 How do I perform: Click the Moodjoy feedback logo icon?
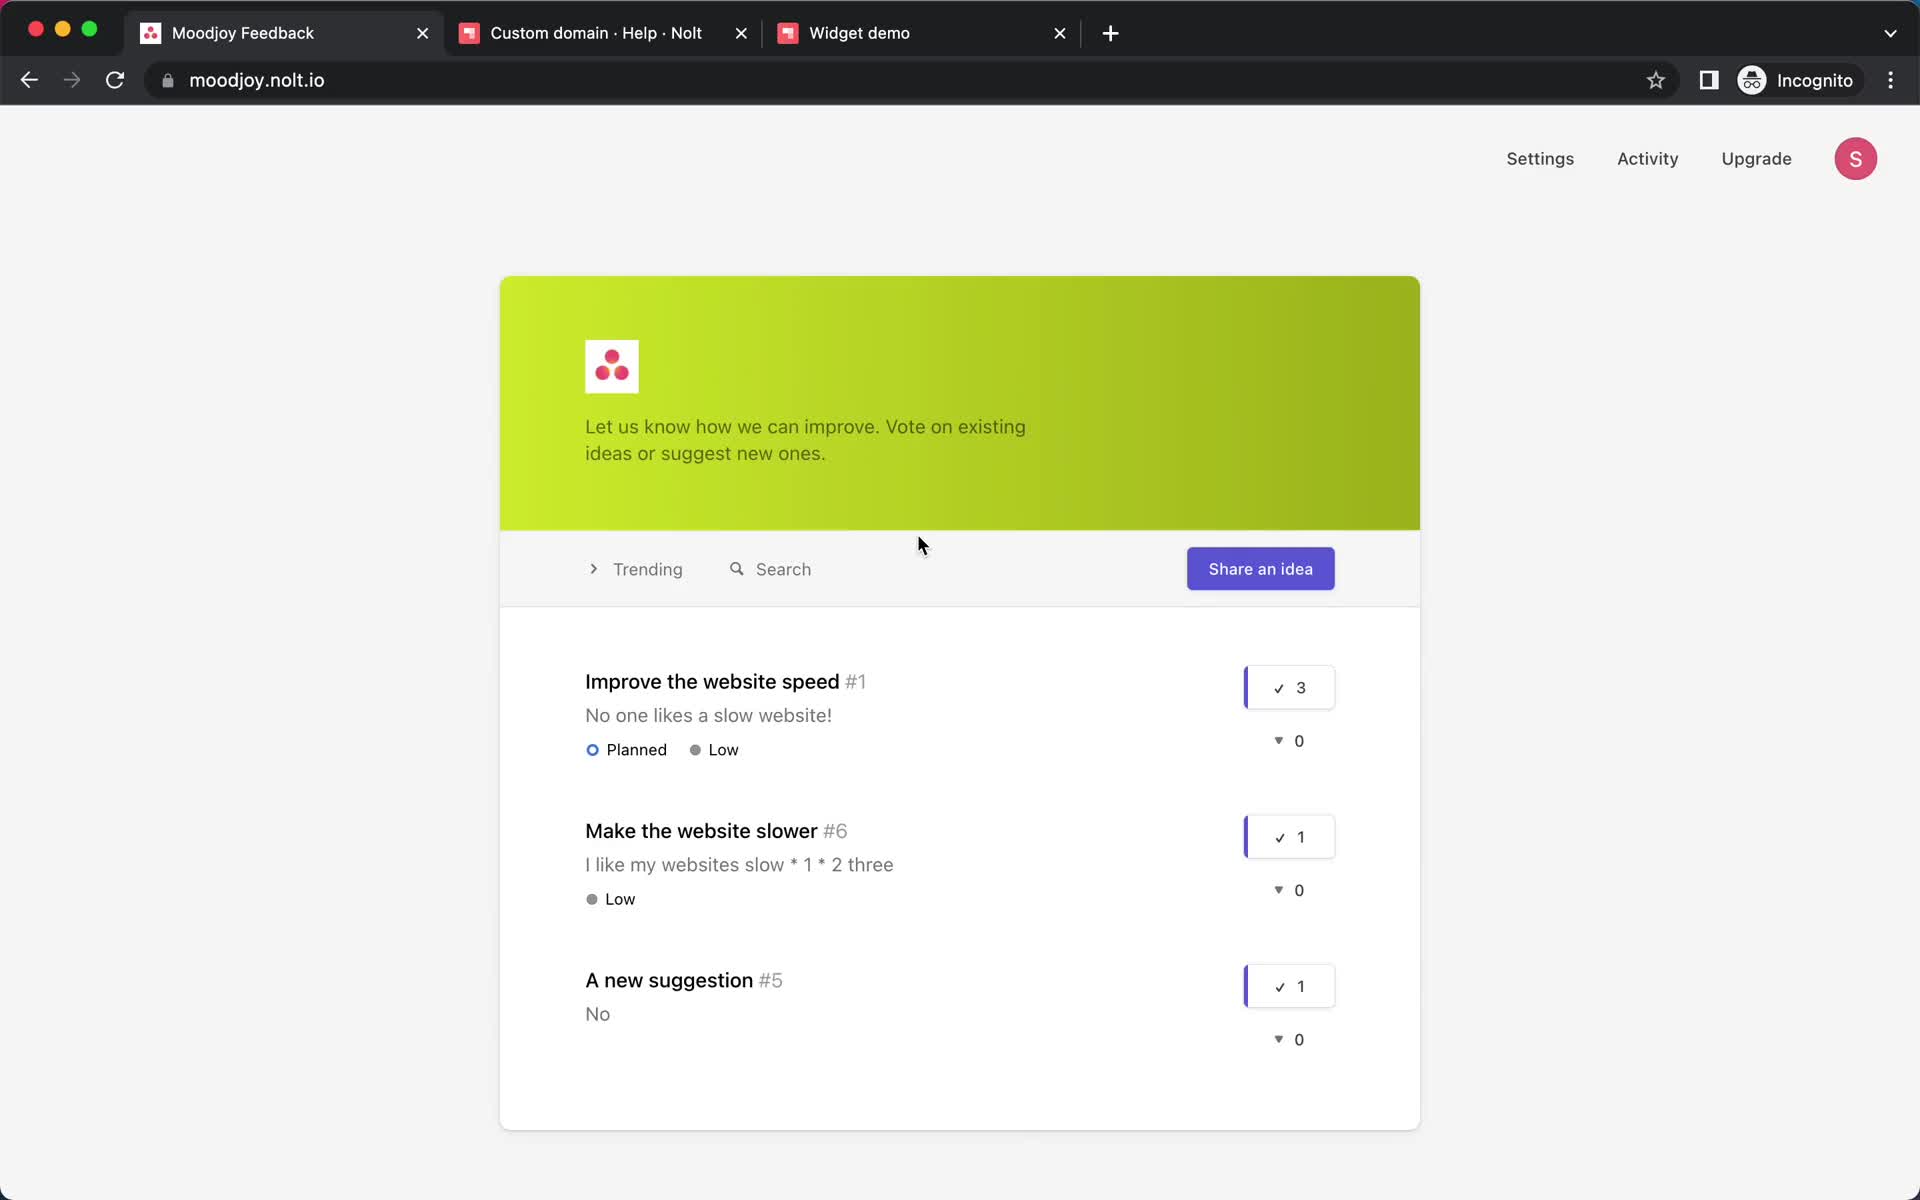tap(614, 365)
